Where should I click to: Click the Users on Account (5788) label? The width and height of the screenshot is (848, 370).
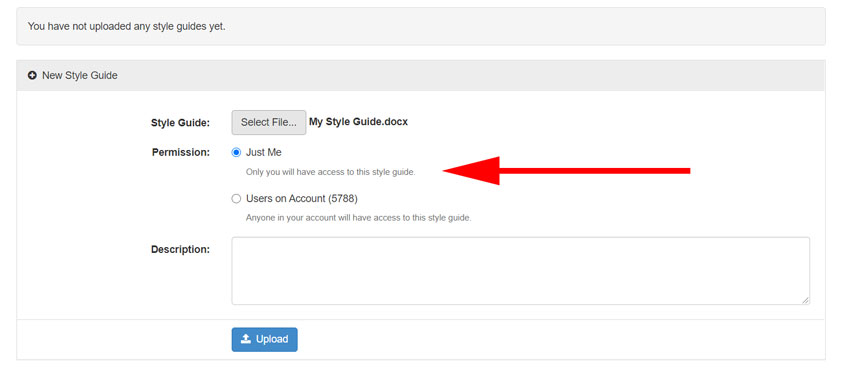click(x=302, y=199)
